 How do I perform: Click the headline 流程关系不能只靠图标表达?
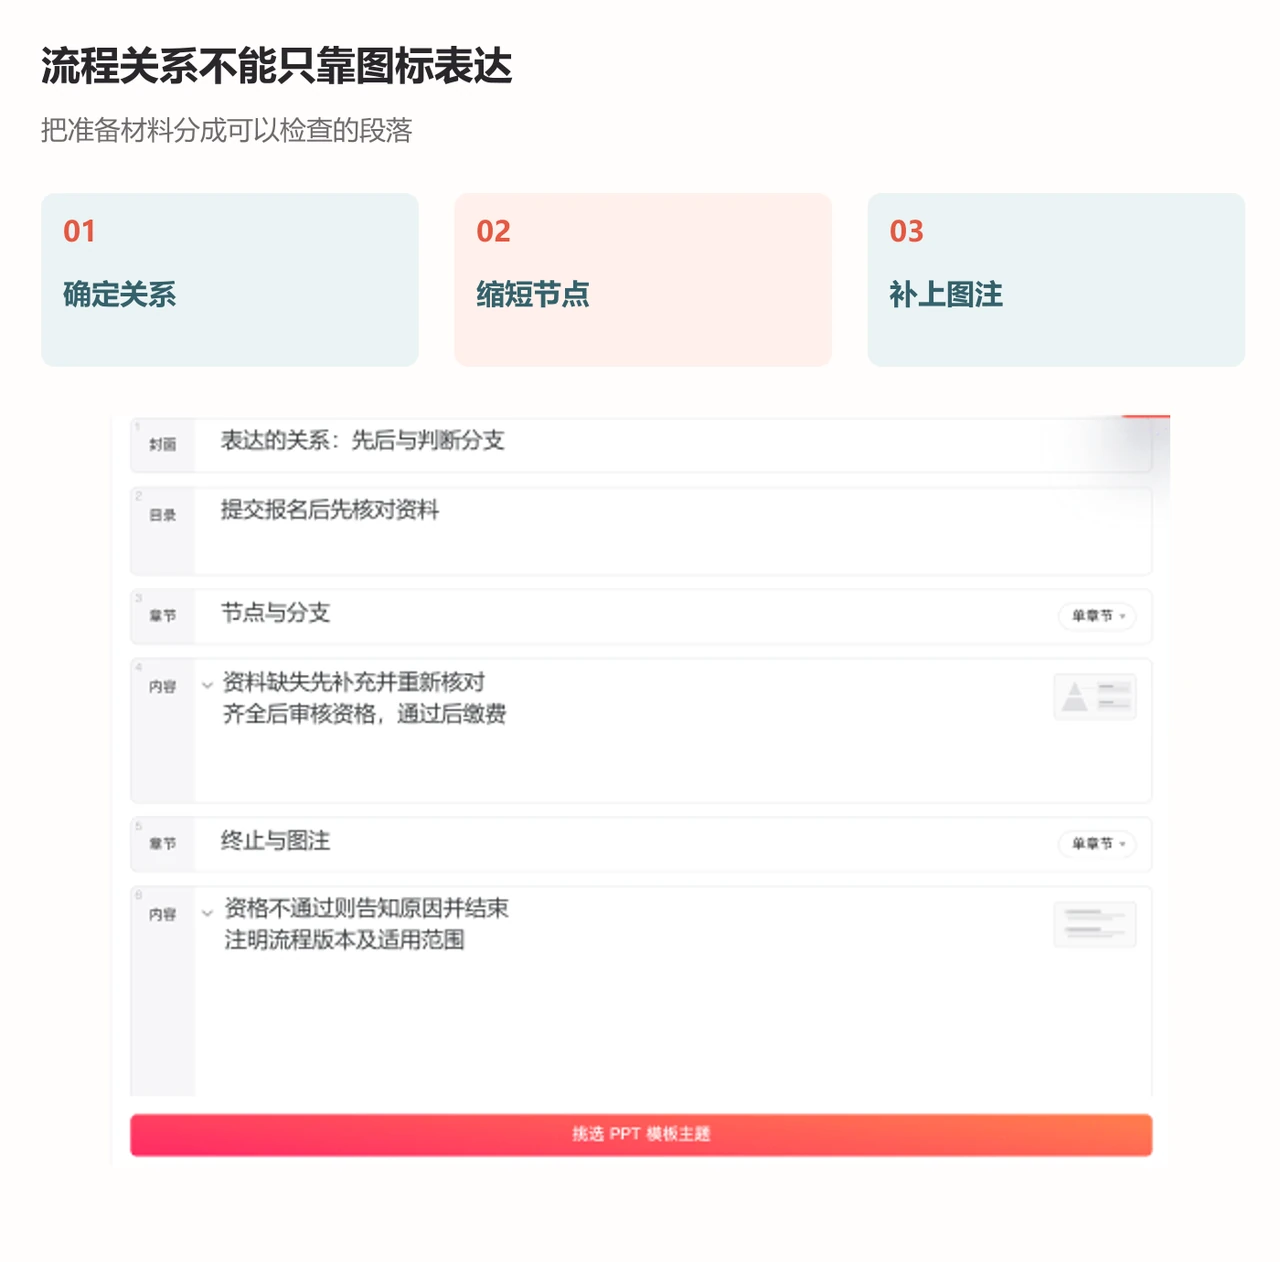click(x=276, y=67)
